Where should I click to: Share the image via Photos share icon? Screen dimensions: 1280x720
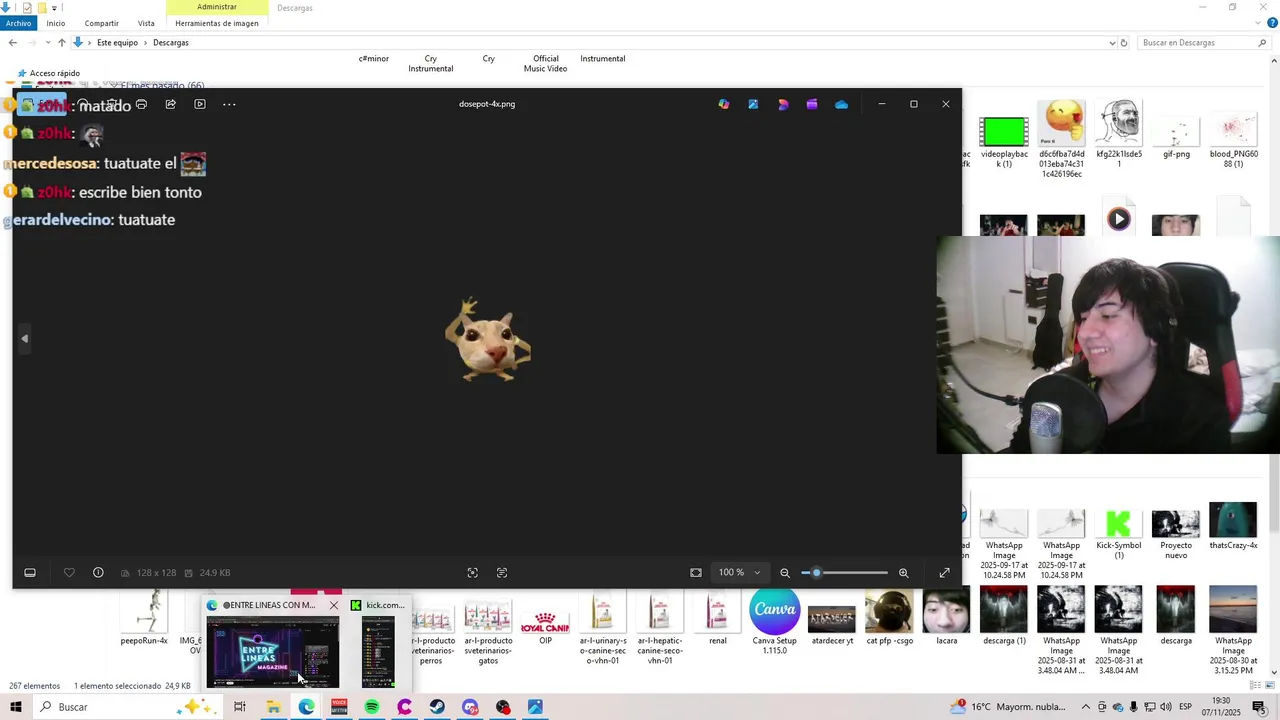[x=170, y=104]
